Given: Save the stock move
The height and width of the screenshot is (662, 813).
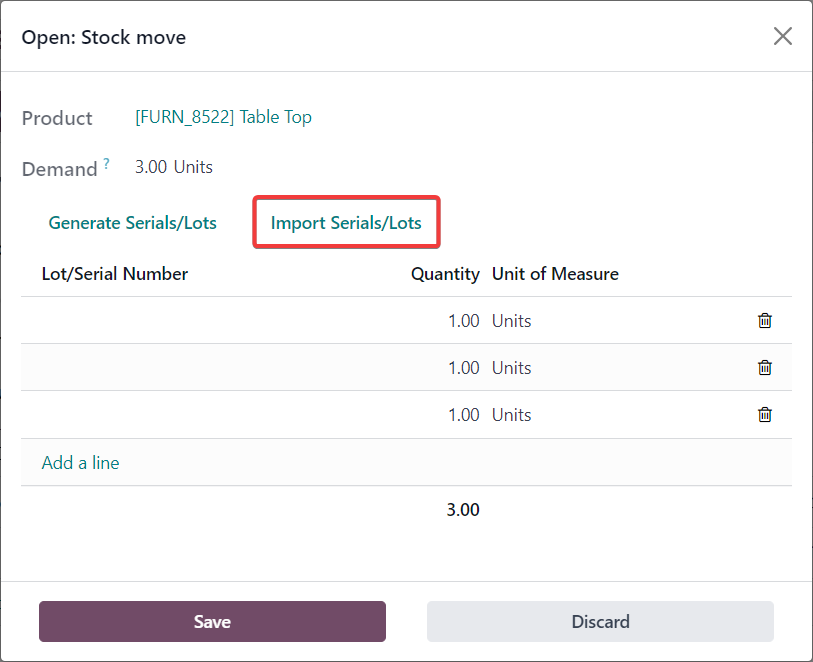Looking at the screenshot, I should tap(213, 621).
